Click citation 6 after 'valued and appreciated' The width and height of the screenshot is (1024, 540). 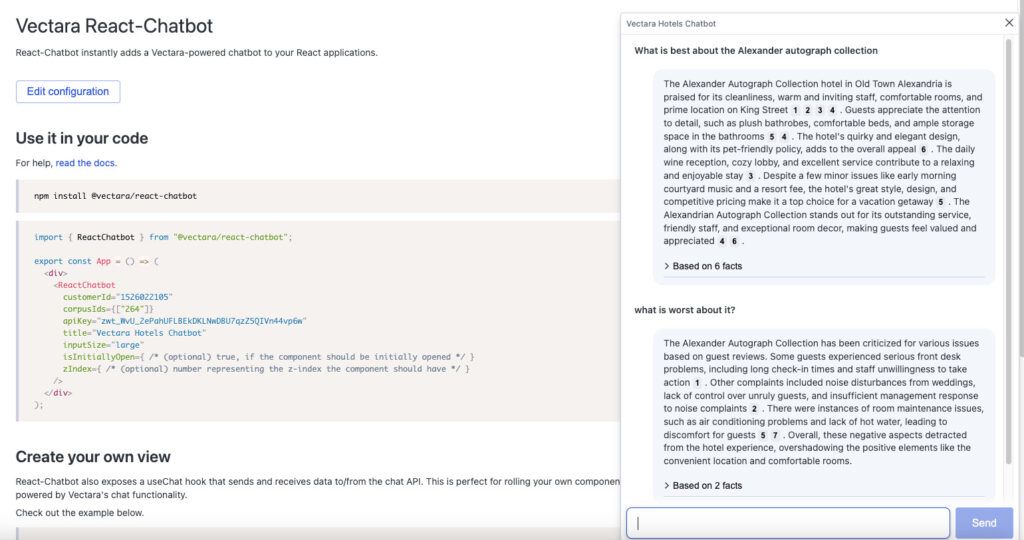[734, 241]
